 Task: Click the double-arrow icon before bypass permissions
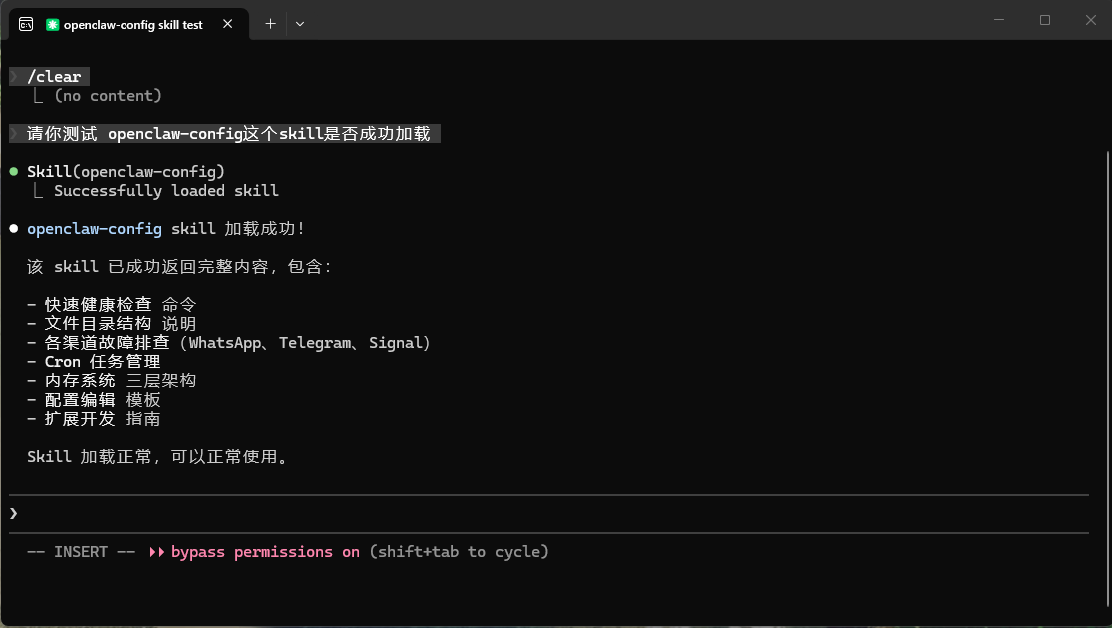pos(157,551)
